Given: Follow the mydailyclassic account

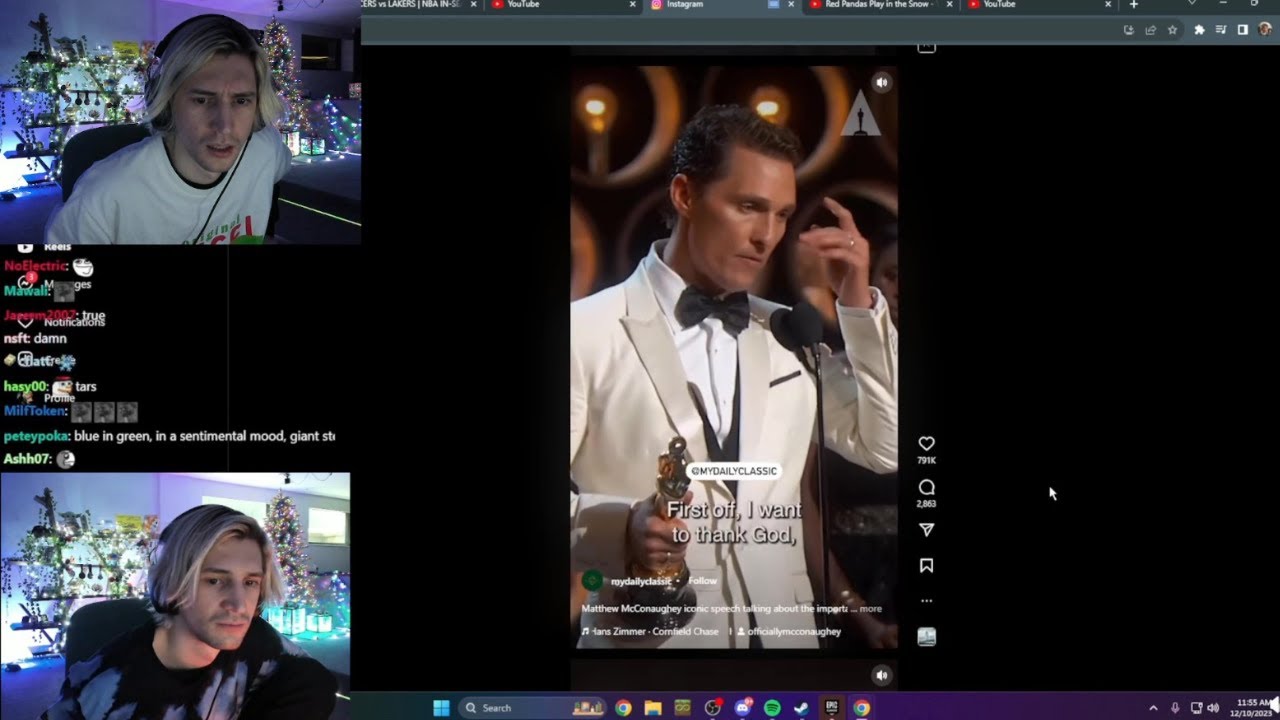Looking at the screenshot, I should pyautogui.click(x=702, y=581).
